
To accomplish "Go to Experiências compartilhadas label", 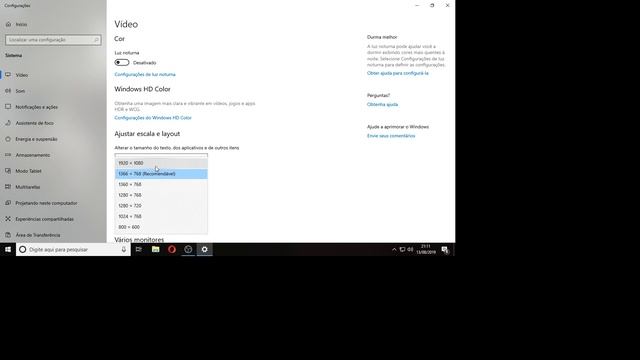I will coord(44,219).
